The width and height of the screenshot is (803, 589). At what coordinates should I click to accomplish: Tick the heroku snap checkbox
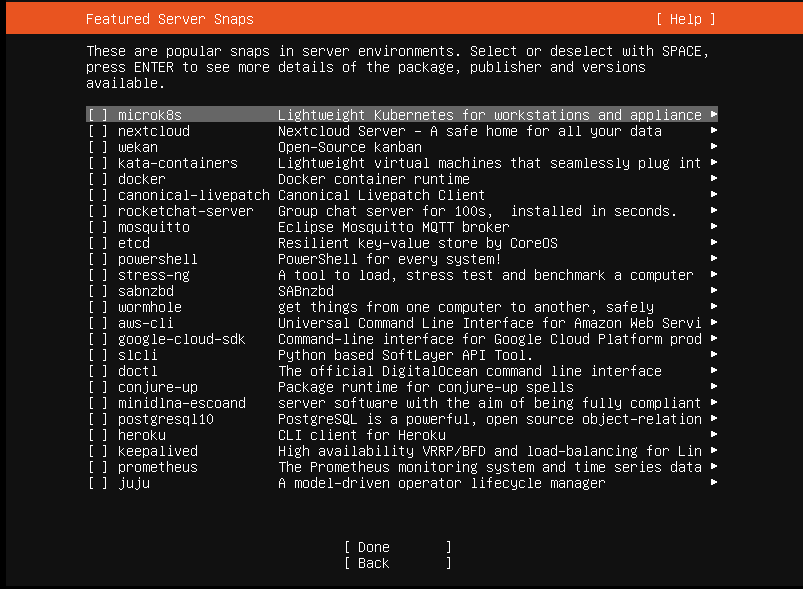tap(98, 435)
